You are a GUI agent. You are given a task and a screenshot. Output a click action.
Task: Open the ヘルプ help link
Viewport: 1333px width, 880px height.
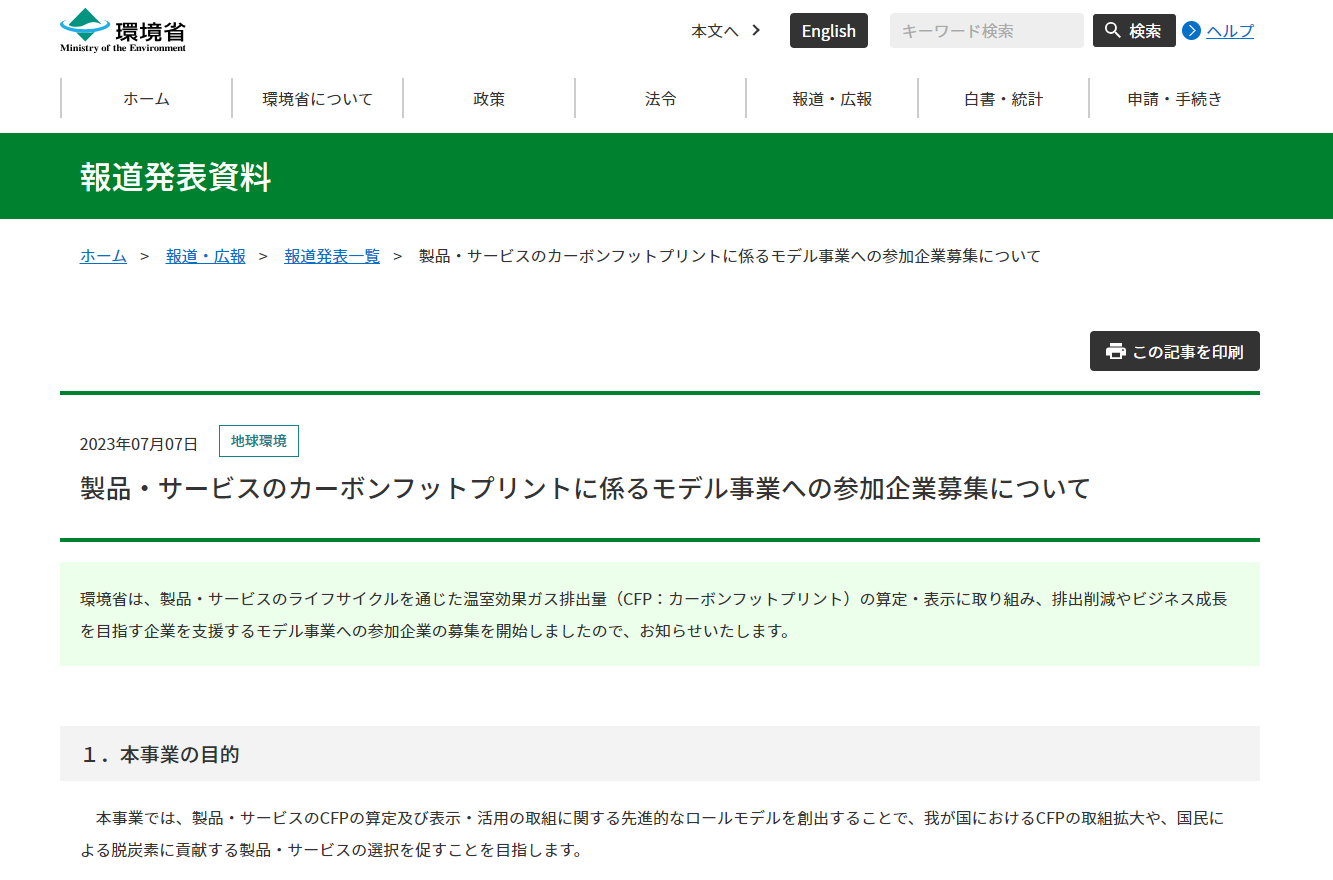[1229, 31]
